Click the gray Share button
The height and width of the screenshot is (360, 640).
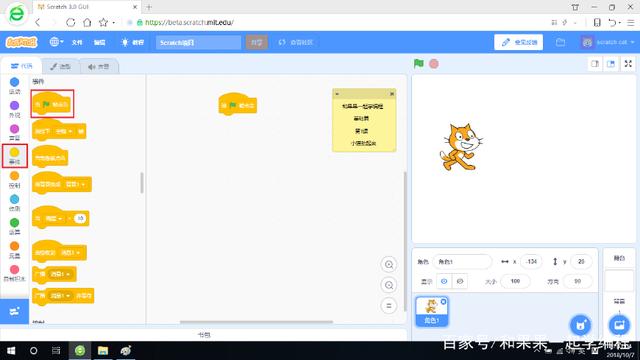[256, 42]
